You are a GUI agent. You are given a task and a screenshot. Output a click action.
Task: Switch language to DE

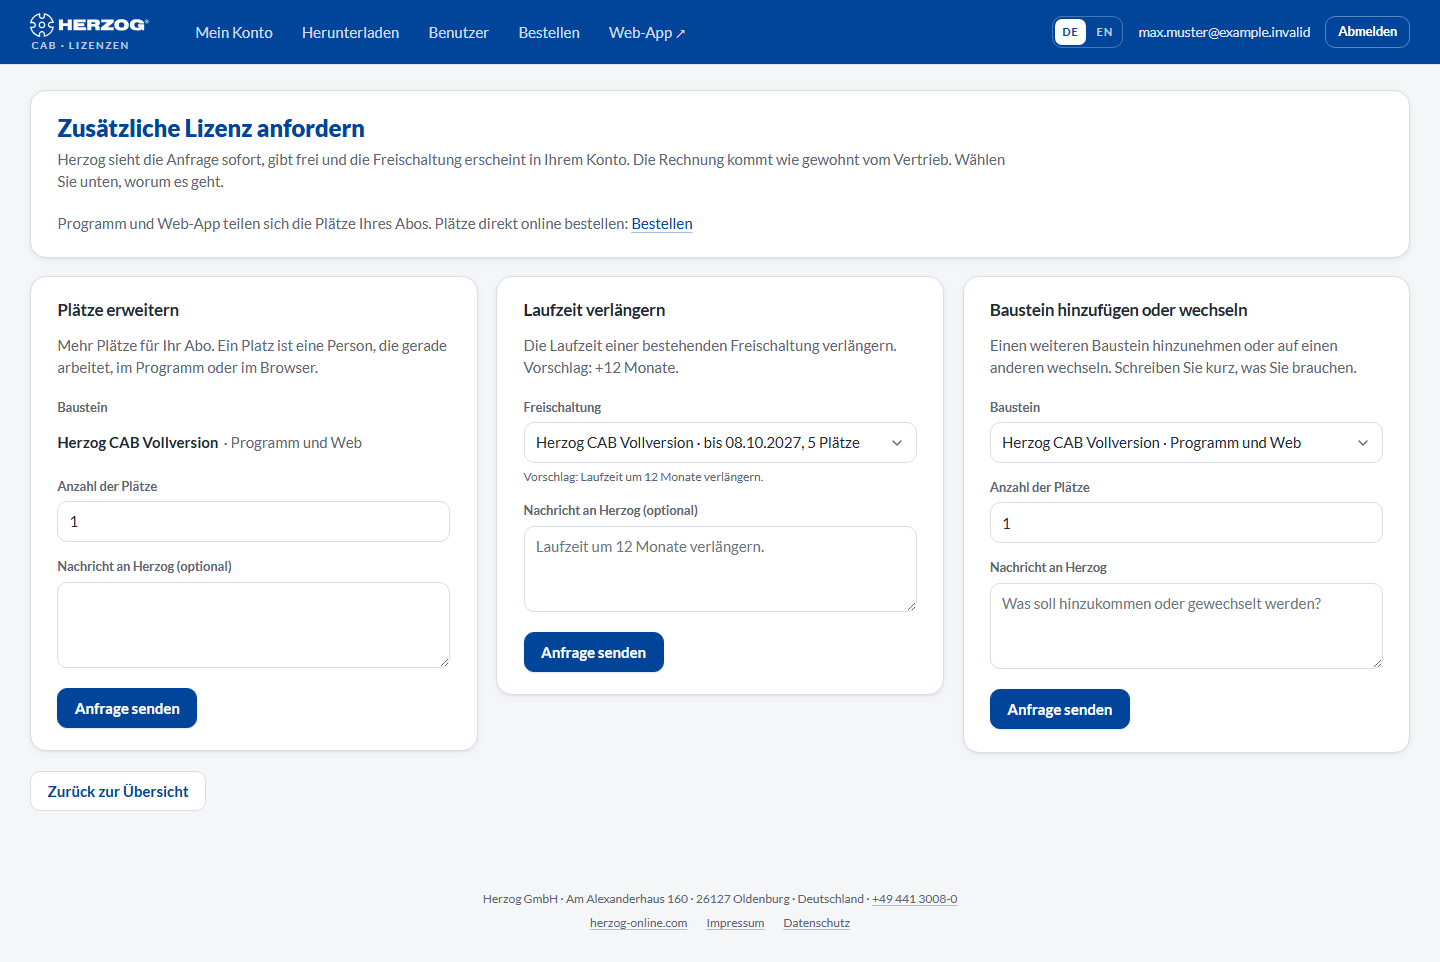tap(1070, 32)
